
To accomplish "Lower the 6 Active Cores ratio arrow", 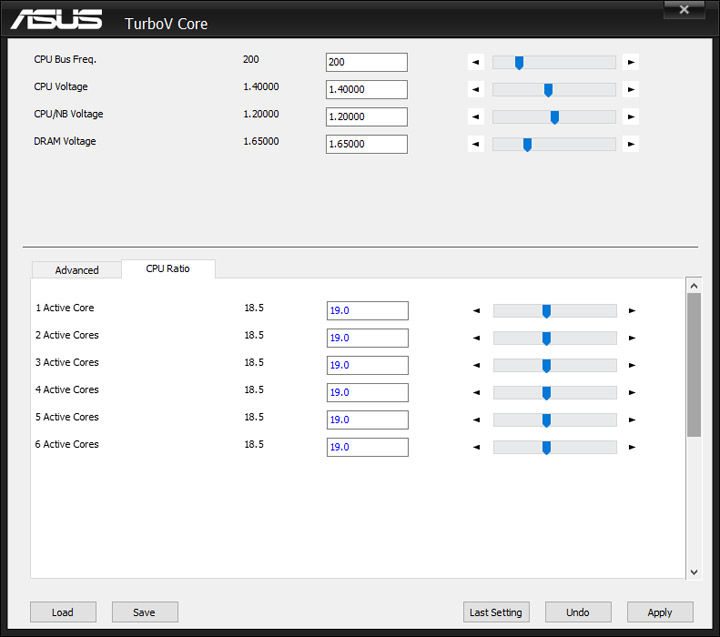I will (477, 447).
